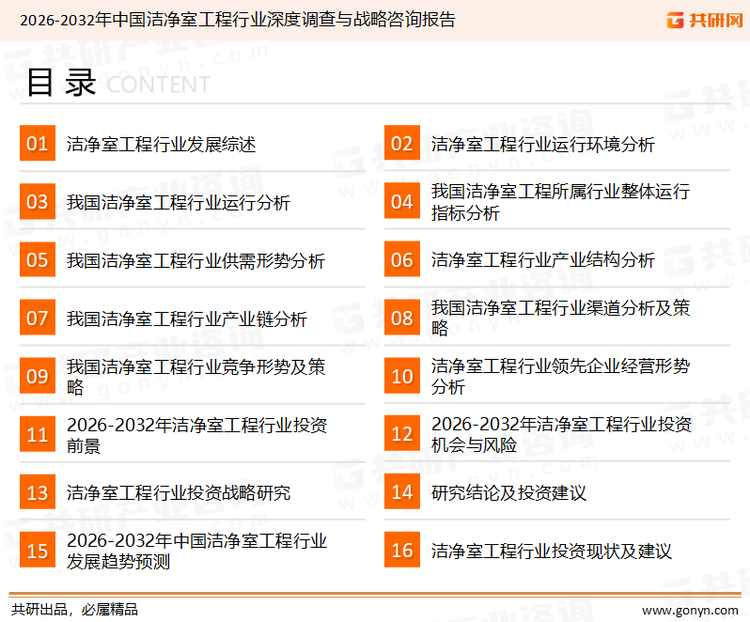Click the orange 04 number box

(x=402, y=201)
